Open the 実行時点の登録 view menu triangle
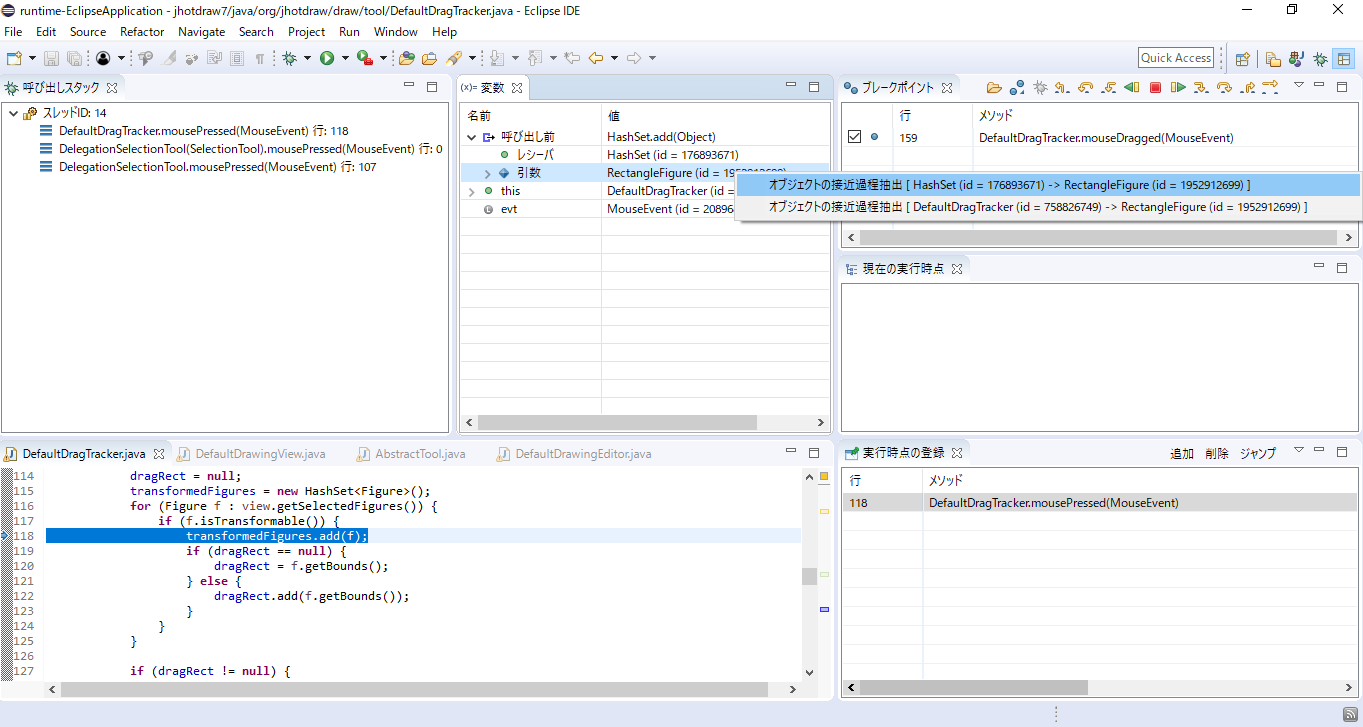Image resolution: width=1363 pixels, height=727 pixels. 1299,451
